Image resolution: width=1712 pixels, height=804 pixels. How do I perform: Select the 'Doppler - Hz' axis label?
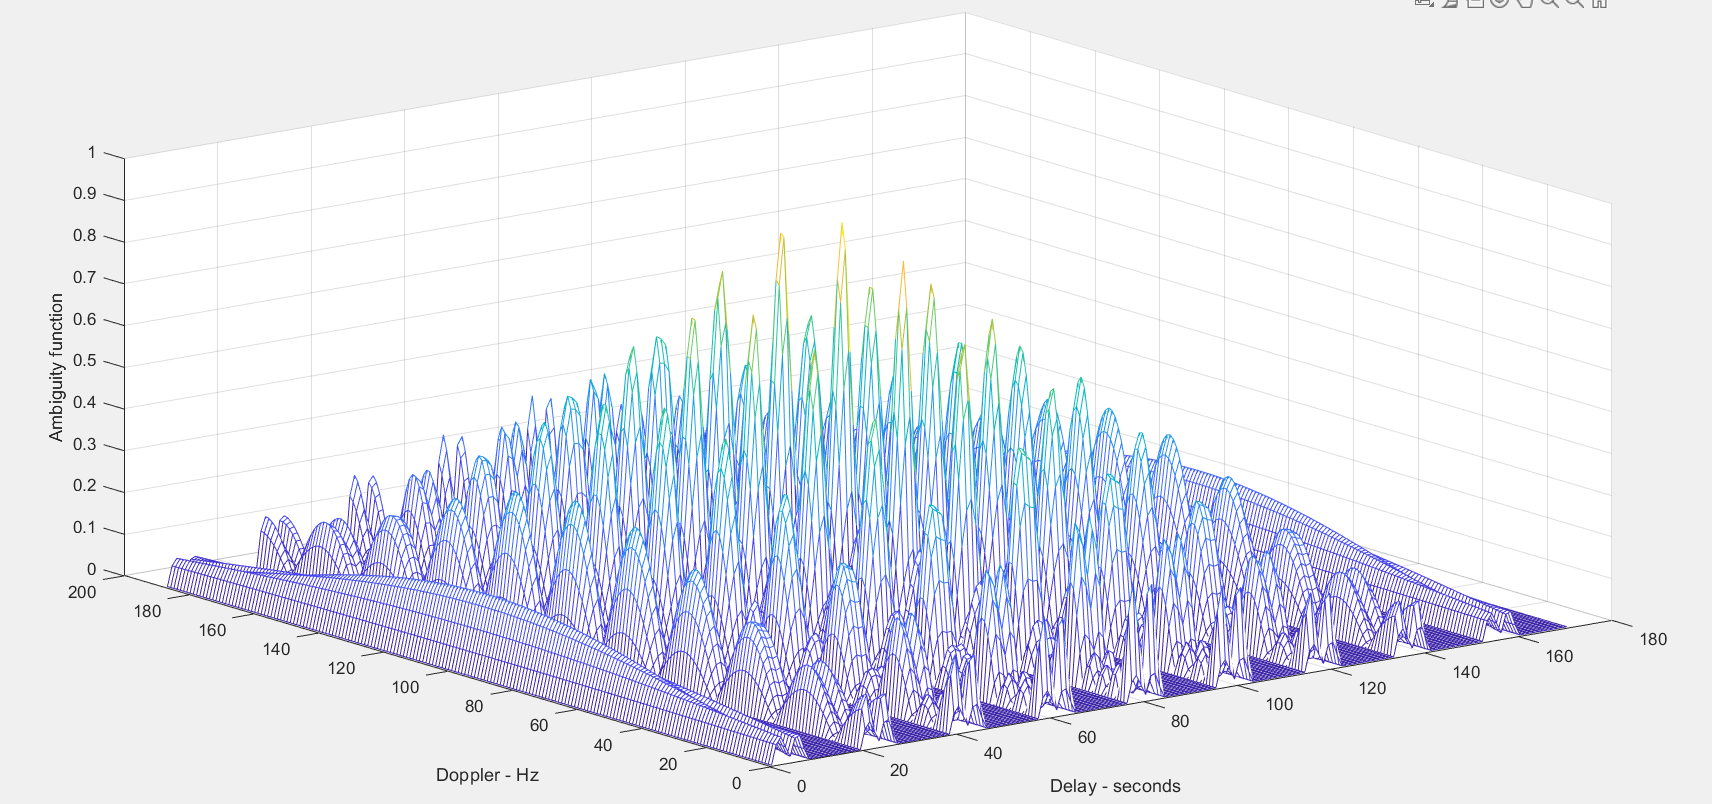point(487,775)
